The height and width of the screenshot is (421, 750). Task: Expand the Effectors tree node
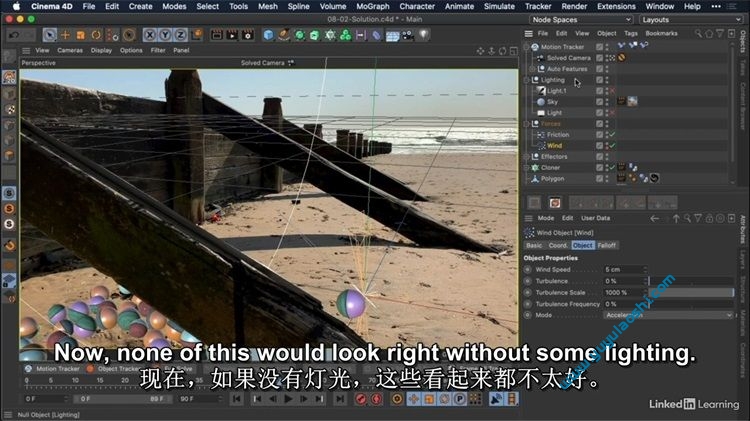click(527, 156)
